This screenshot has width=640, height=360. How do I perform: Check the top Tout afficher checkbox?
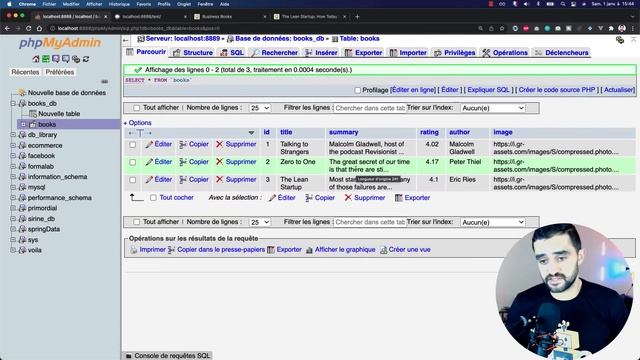136,108
